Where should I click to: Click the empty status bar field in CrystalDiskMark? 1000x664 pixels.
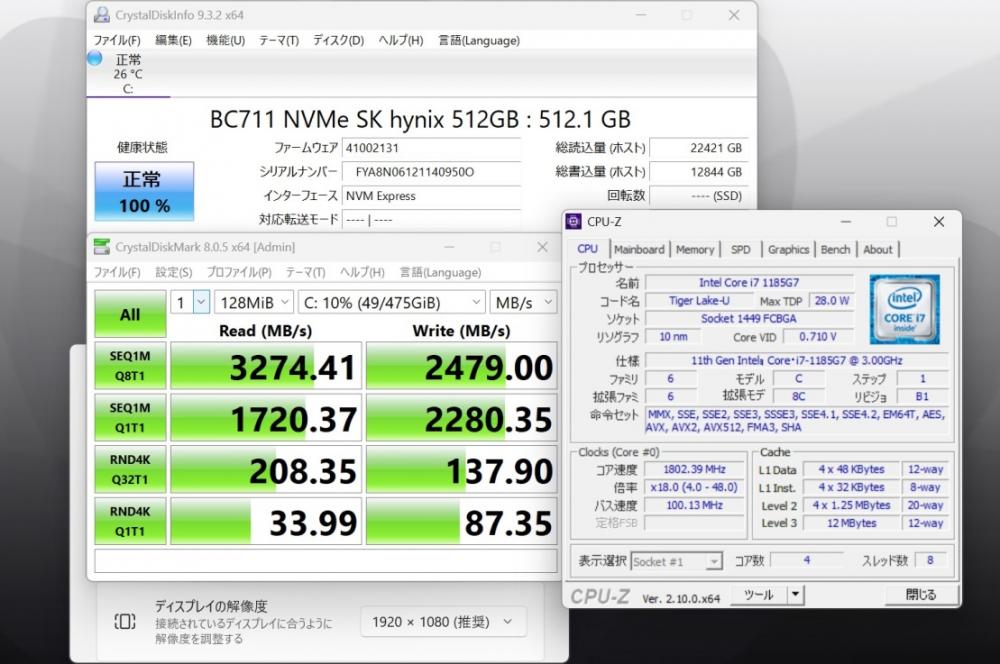pos(326,561)
